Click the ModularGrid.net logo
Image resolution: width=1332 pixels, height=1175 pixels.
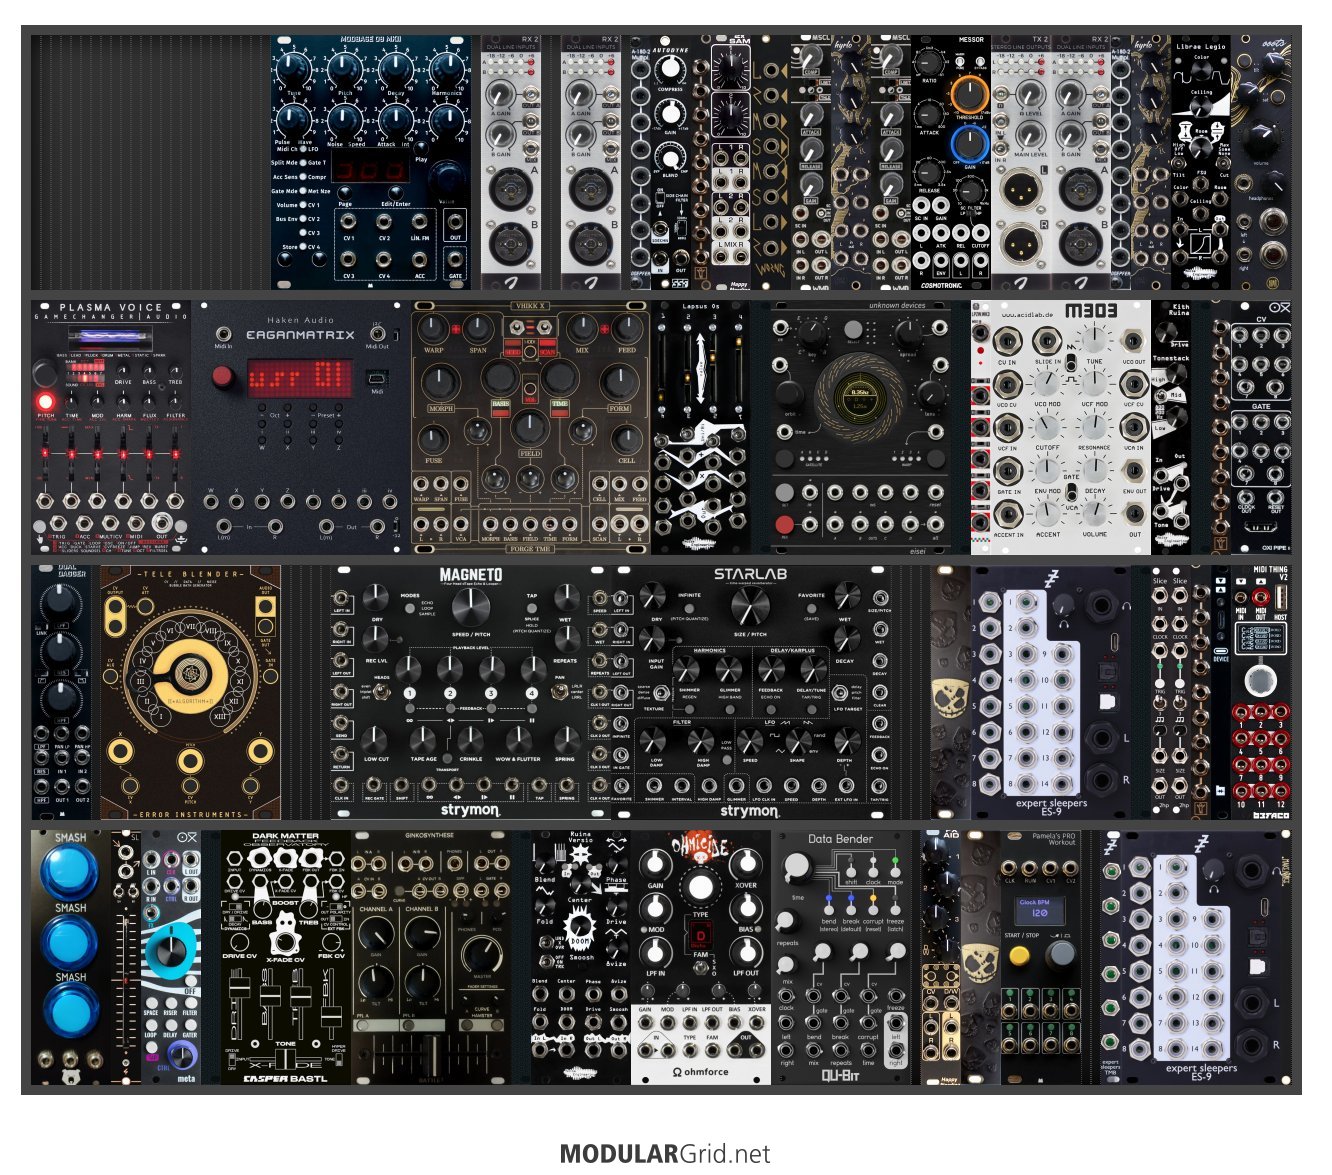tap(665, 1154)
